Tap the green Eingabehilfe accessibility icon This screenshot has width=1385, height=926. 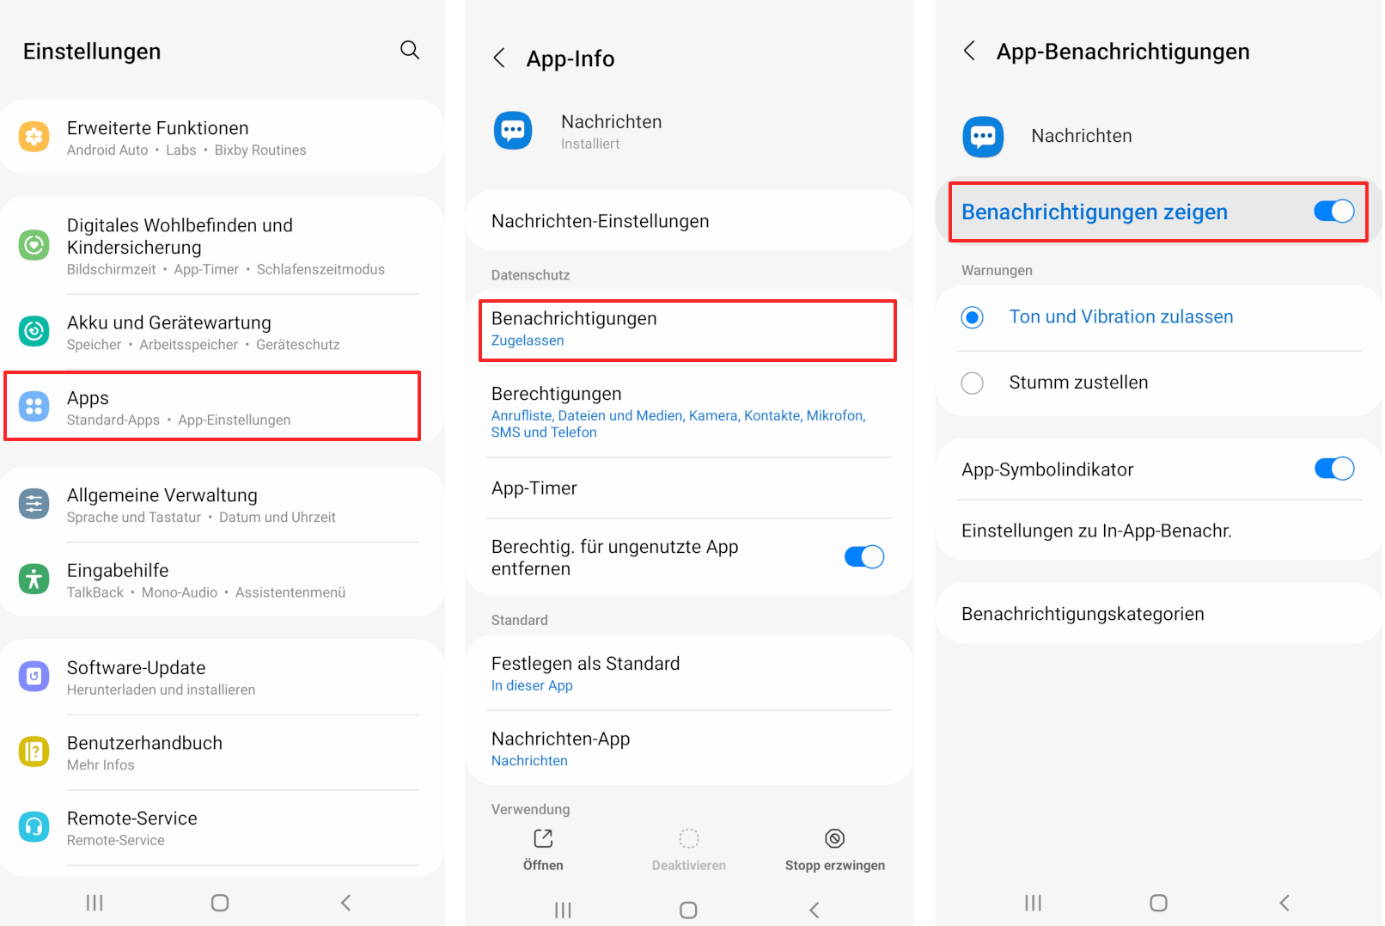tap(34, 579)
